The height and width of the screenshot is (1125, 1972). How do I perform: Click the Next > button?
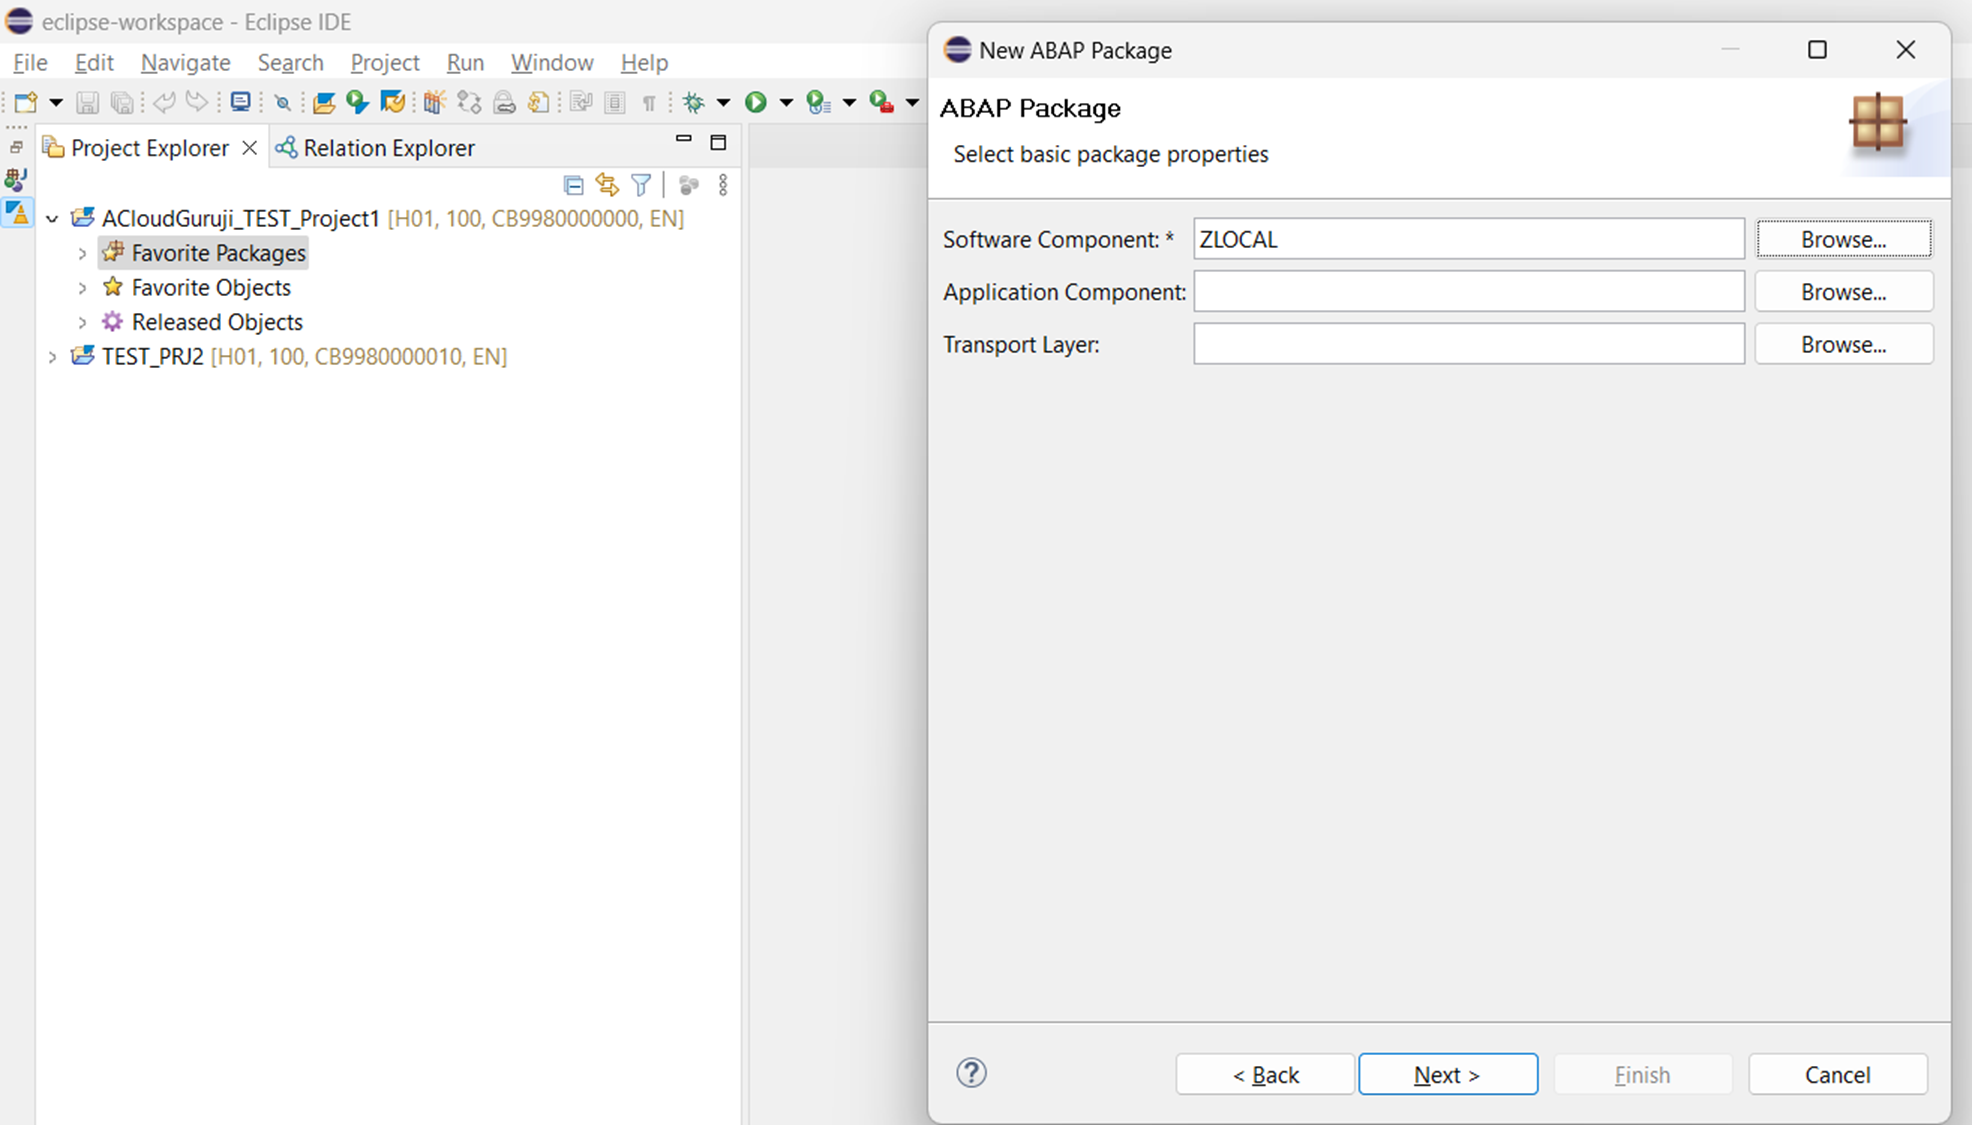(1447, 1074)
